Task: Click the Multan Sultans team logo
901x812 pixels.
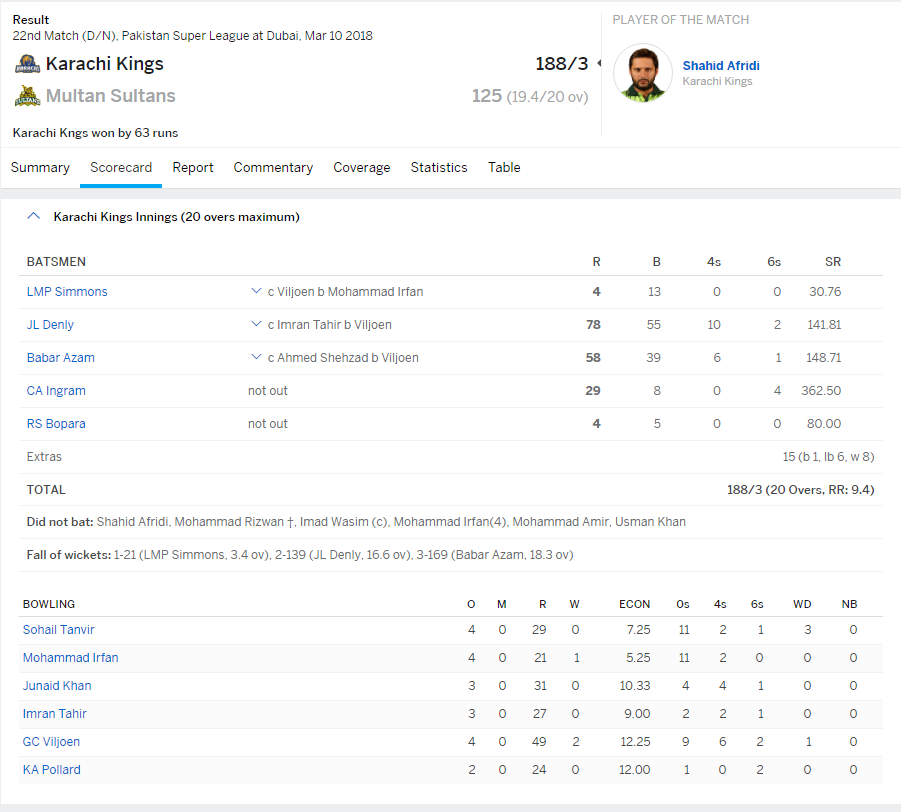Action: (x=27, y=97)
